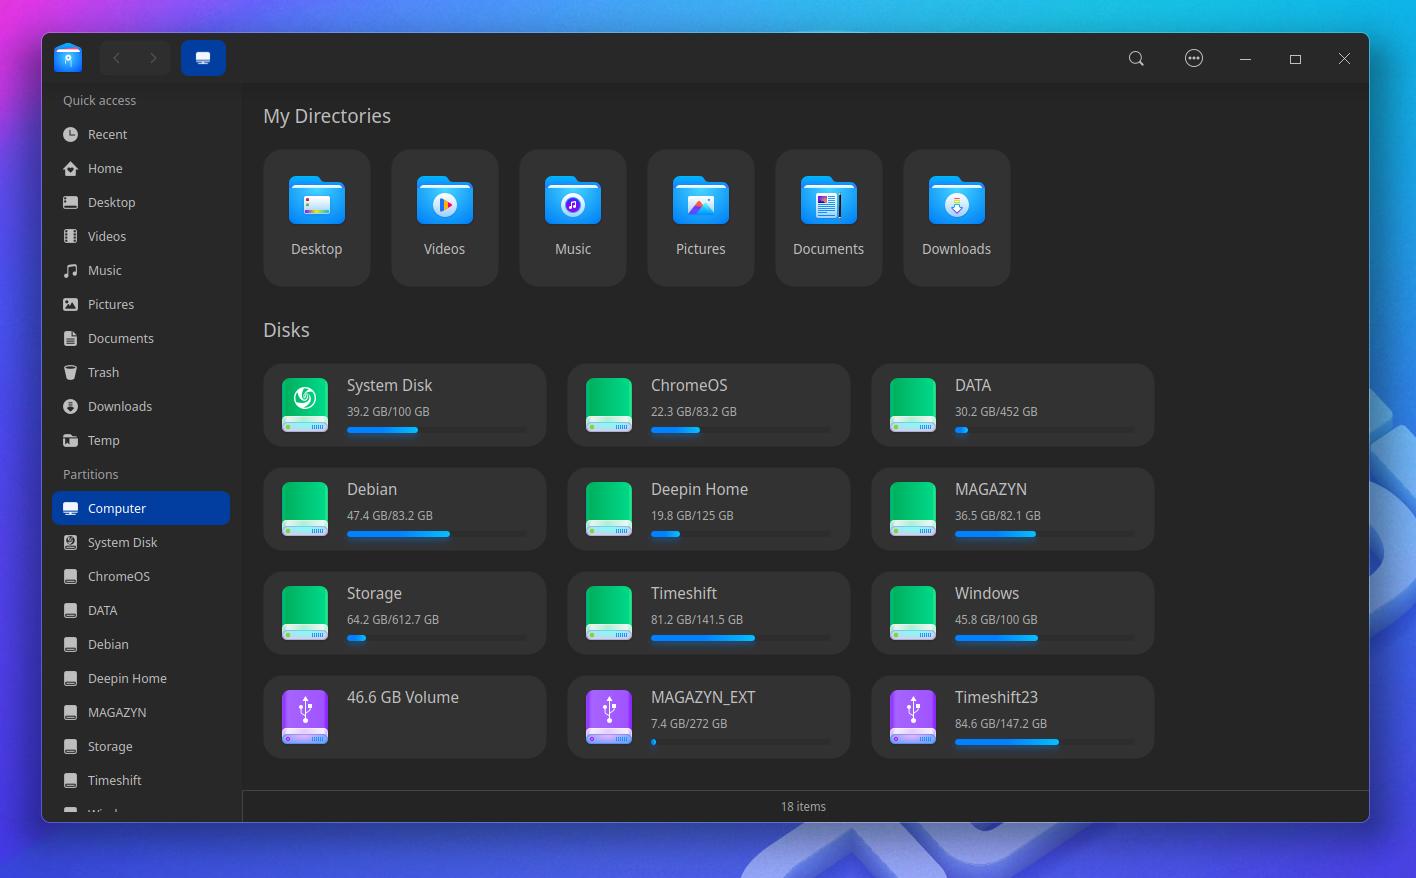1416x878 pixels.
Task: Open Deepin Home in the sidebar
Action: [x=141, y=678]
